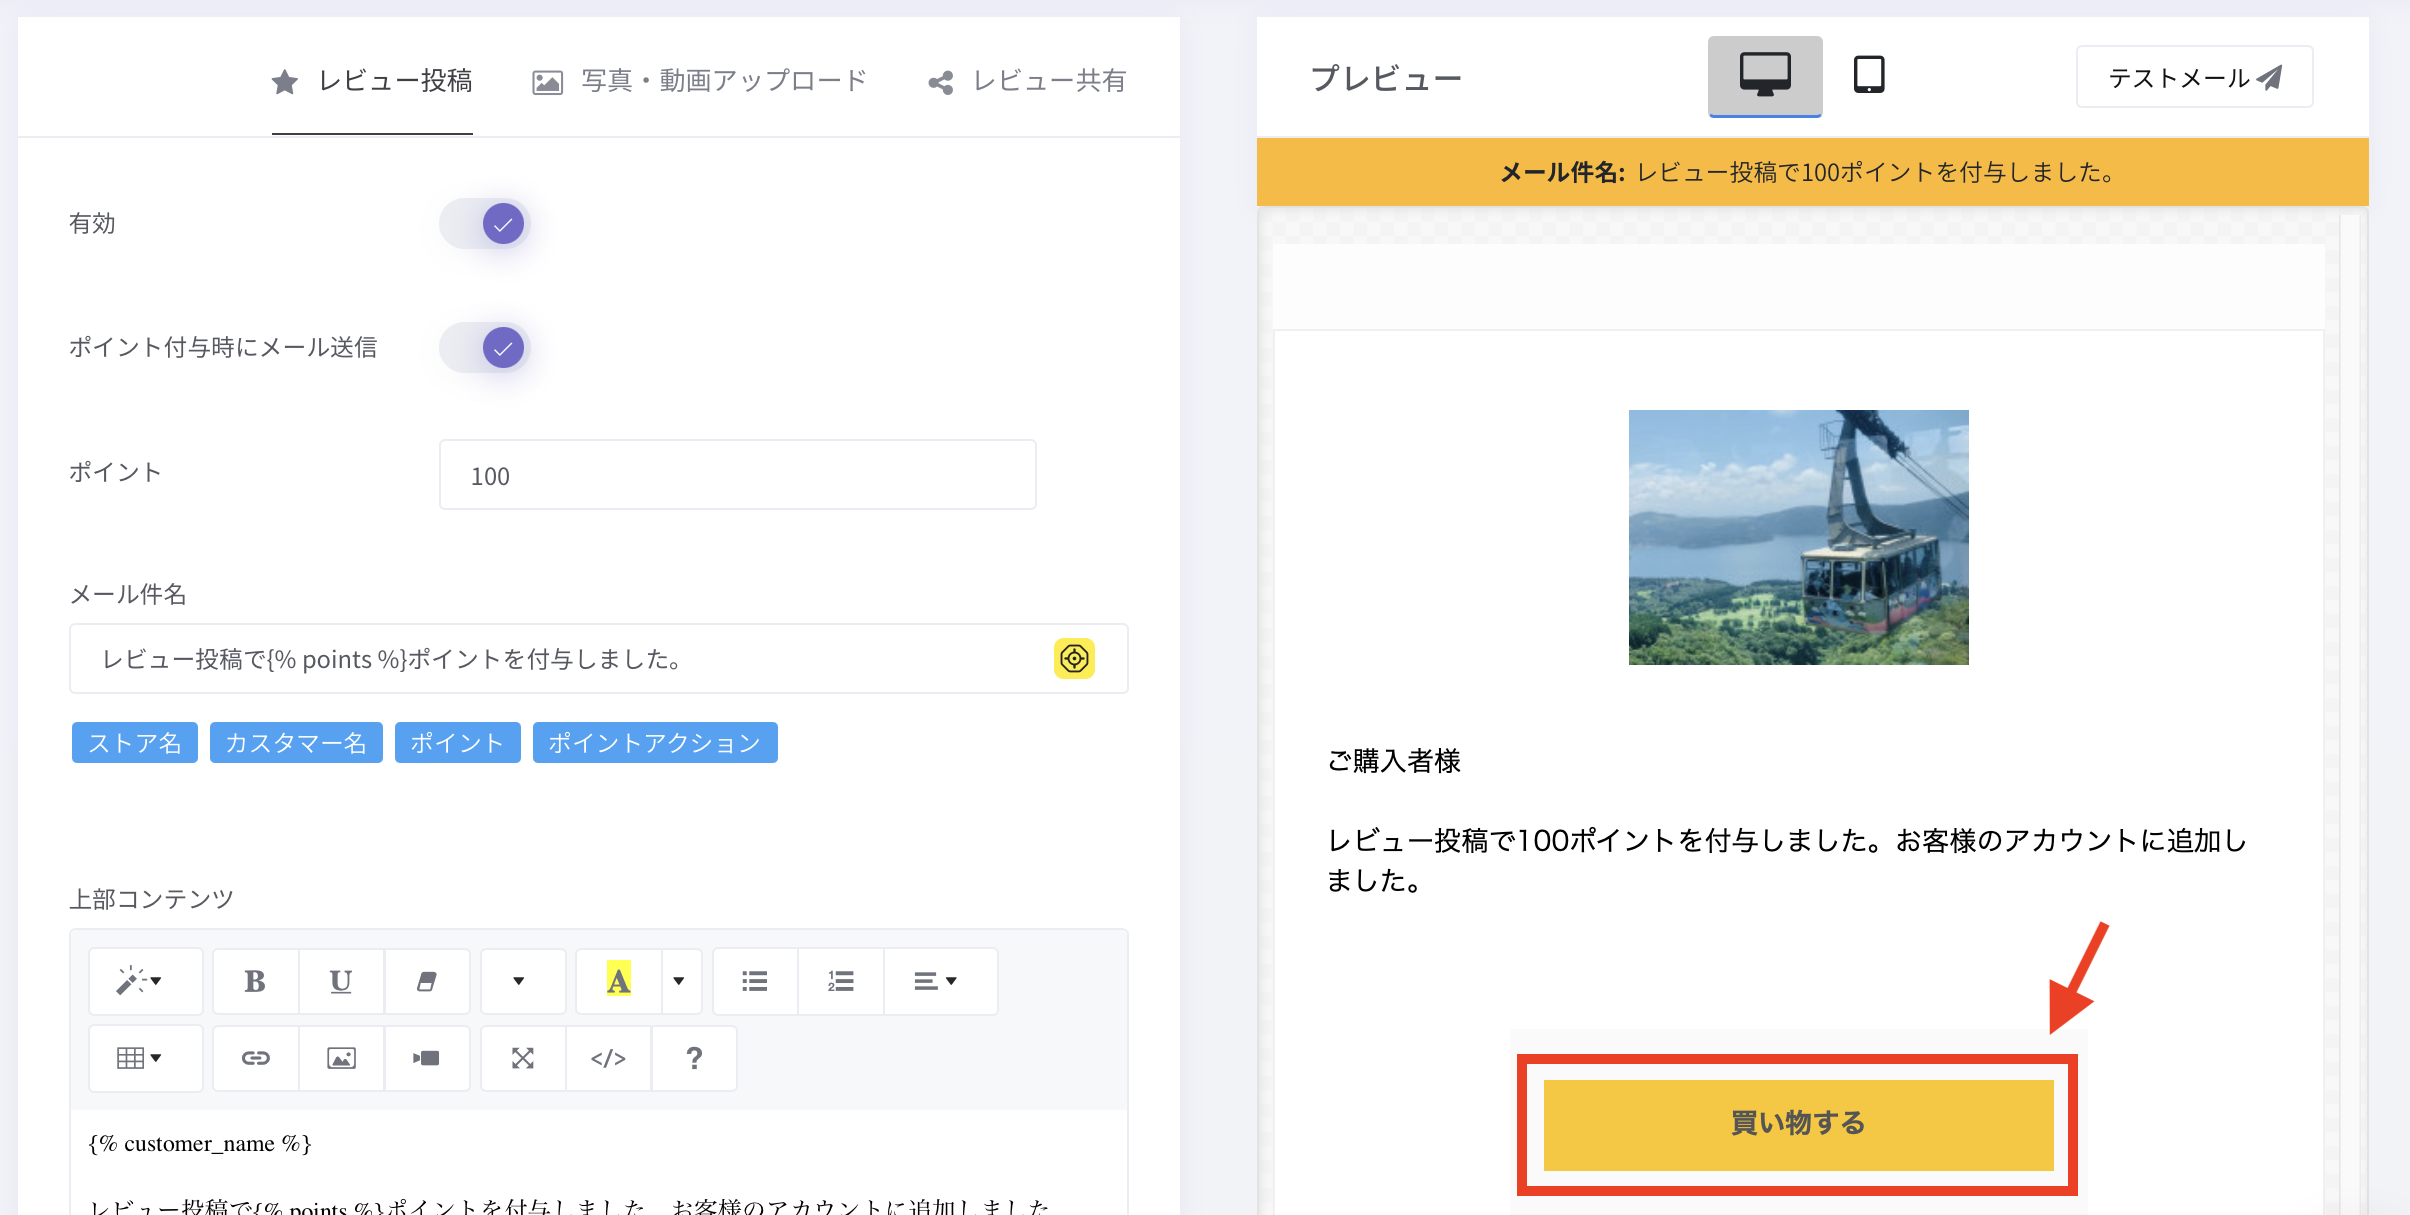2410x1215 pixels.
Task: Toggle ポイント付与時にメール送信 switch off
Action: click(486, 348)
